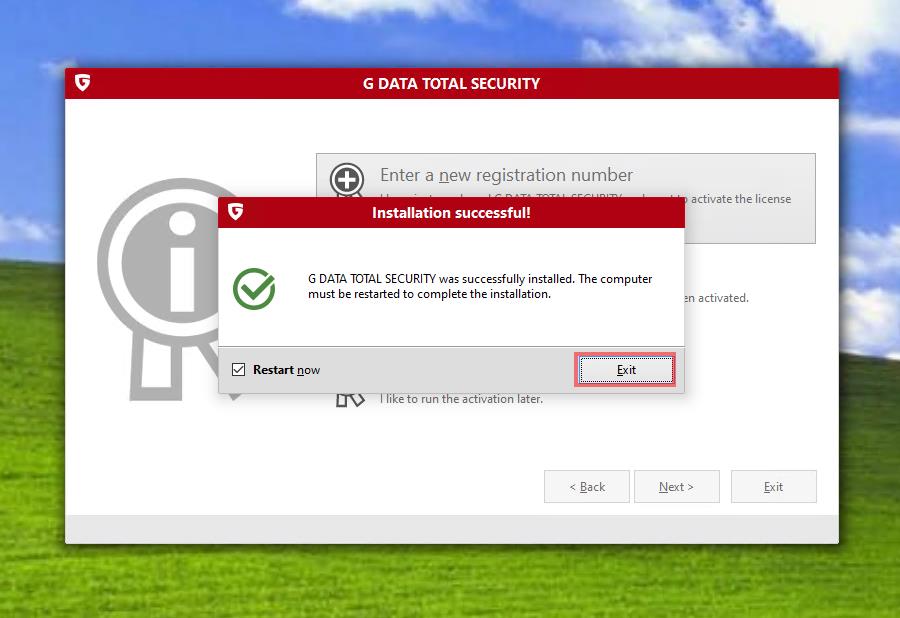Click the G DATA shield logo in the Installation successful dialog
This screenshot has height=618, width=900.
[x=236, y=212]
